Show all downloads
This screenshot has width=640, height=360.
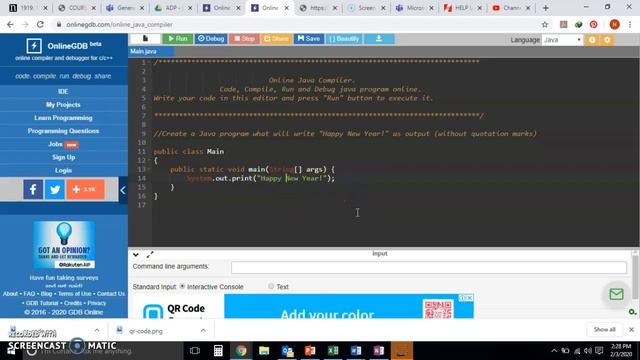(x=604, y=329)
